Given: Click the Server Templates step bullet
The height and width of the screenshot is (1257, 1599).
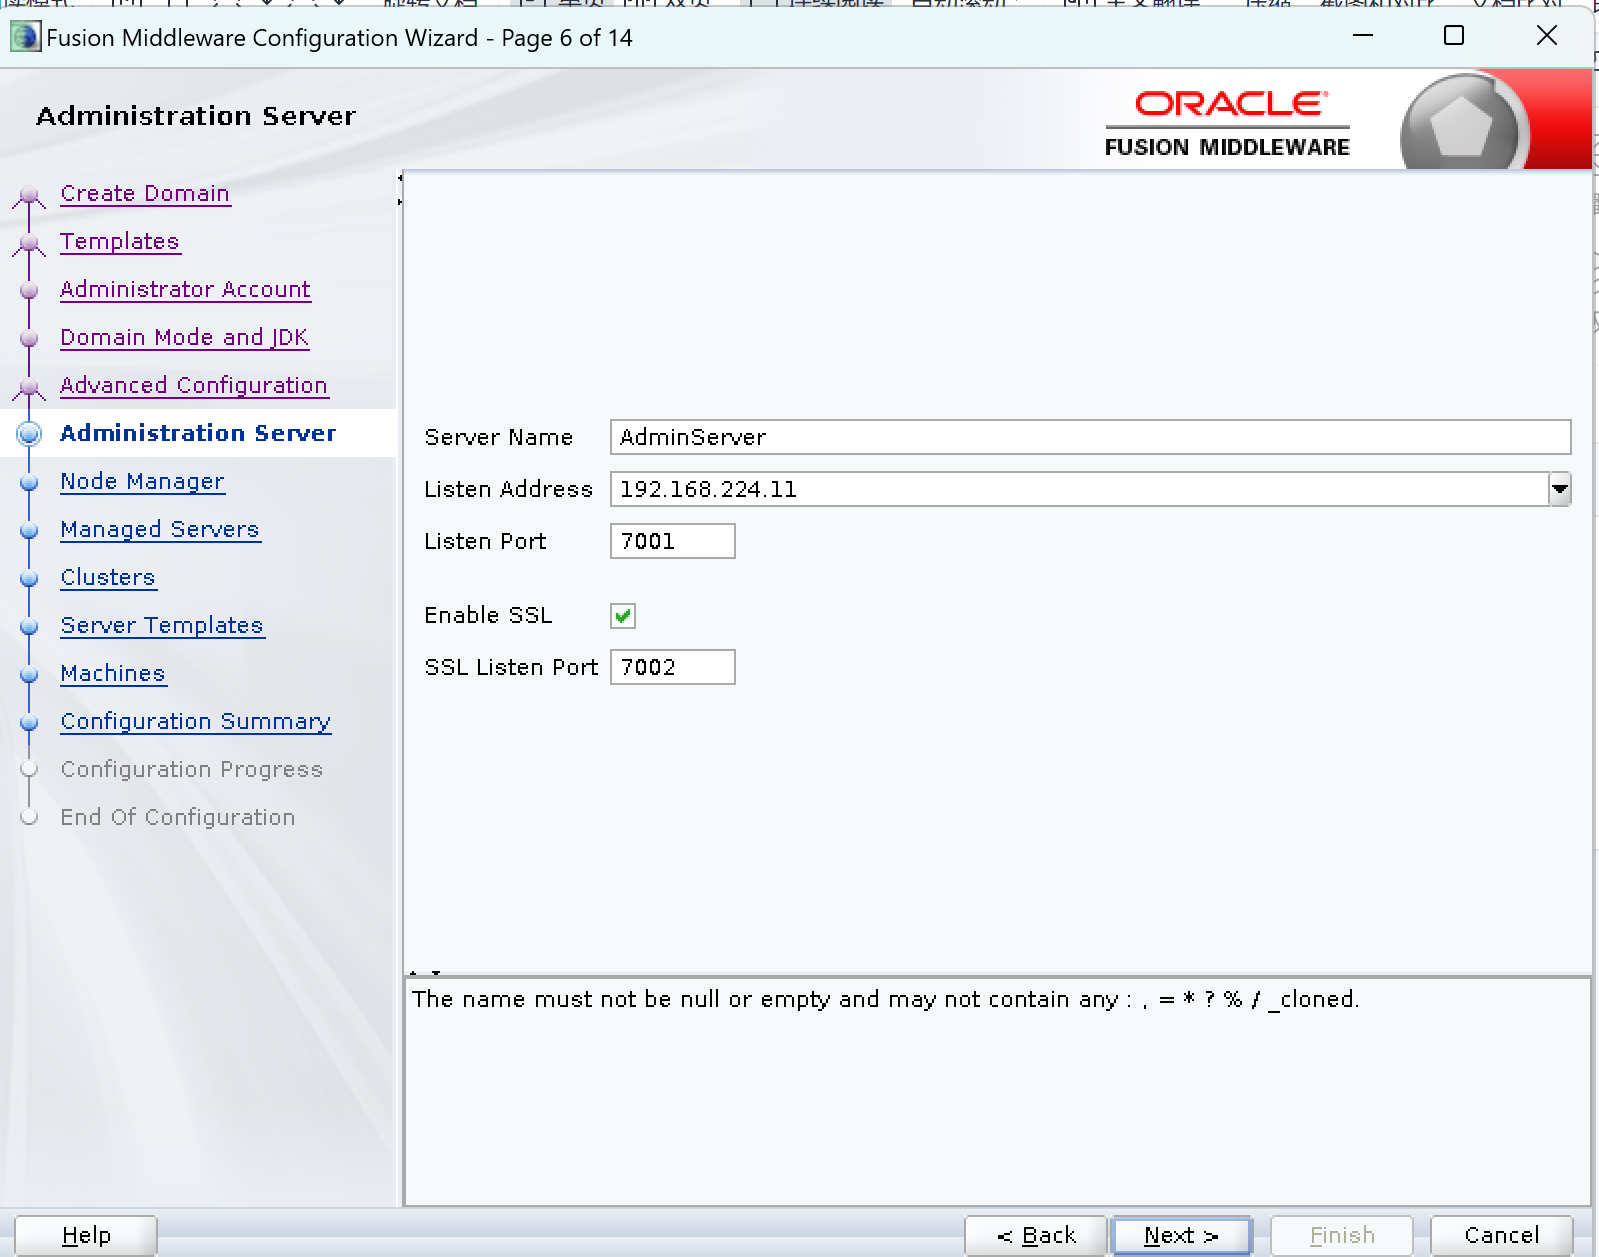Looking at the screenshot, I should pos(30,626).
